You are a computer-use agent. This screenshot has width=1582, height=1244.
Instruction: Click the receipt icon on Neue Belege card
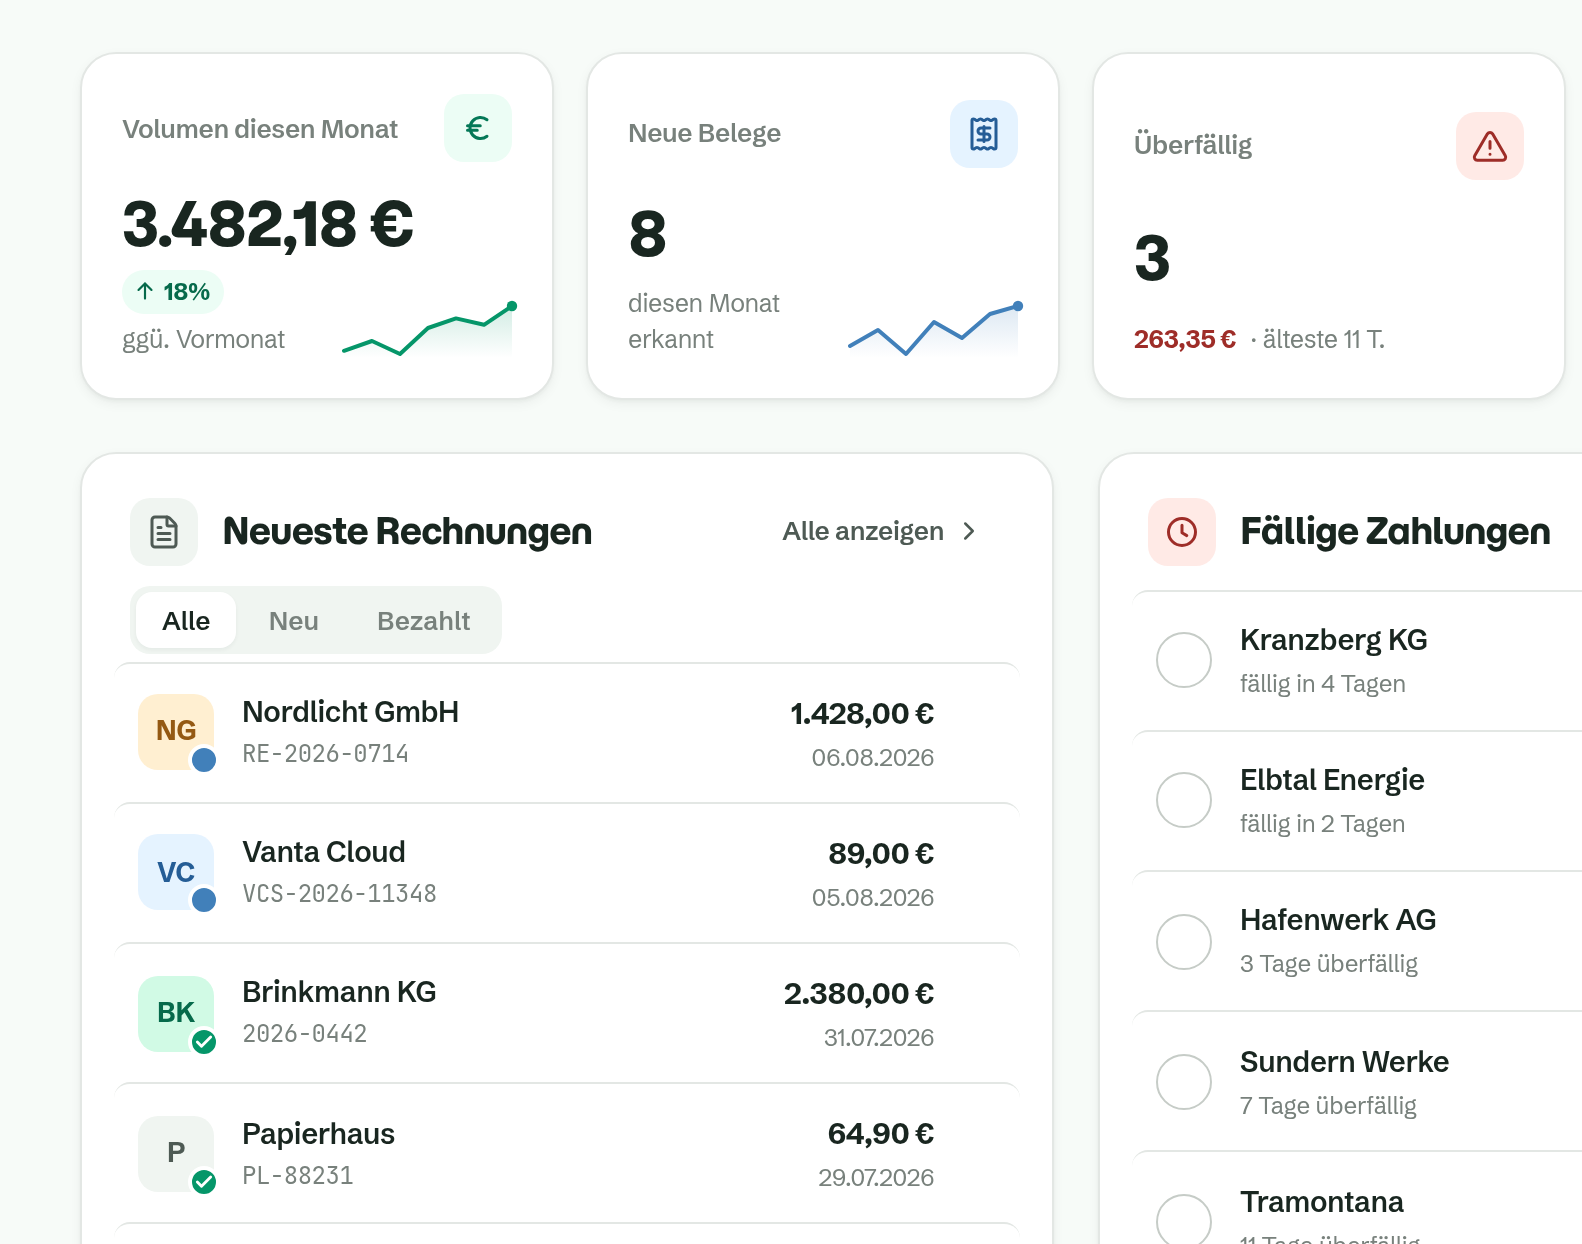(x=984, y=134)
